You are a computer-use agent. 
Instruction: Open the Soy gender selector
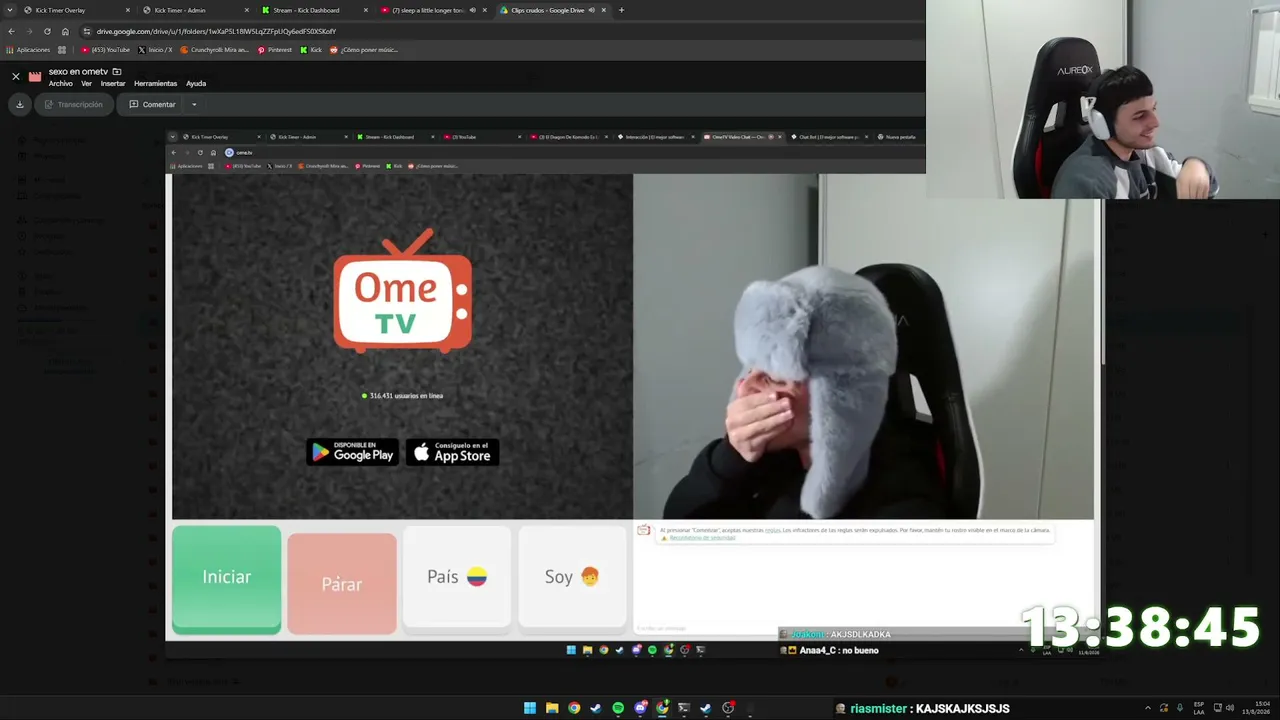pyautogui.click(x=572, y=577)
